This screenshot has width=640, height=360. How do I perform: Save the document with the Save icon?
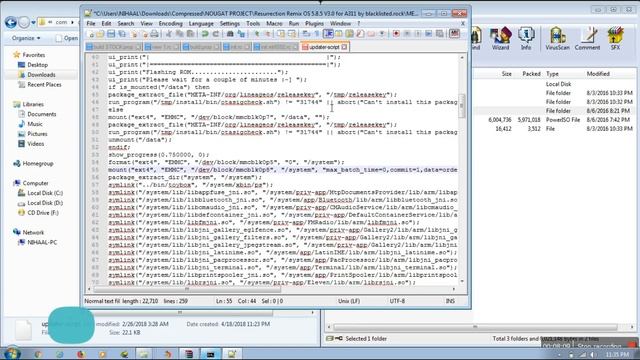coord(111,34)
